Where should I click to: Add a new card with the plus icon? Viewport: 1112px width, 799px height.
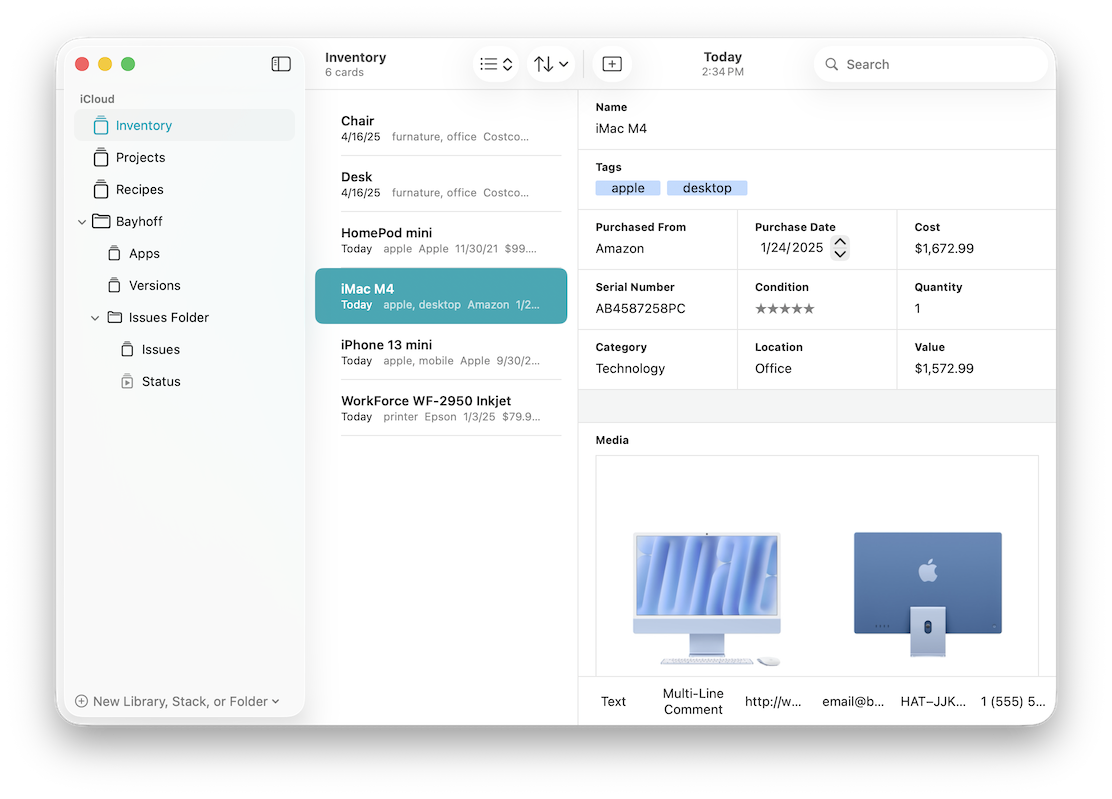pyautogui.click(x=612, y=63)
